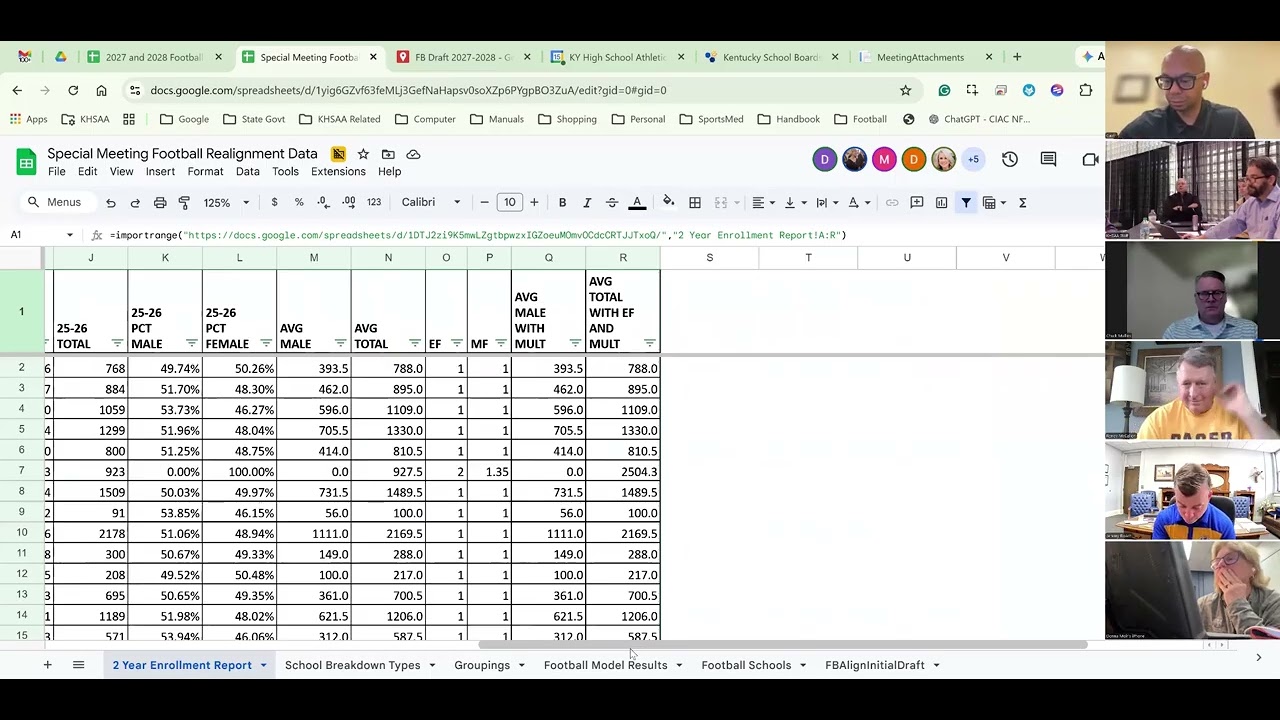Open the Google Sheets home icon
This screenshot has width=1280, height=720.
26,161
